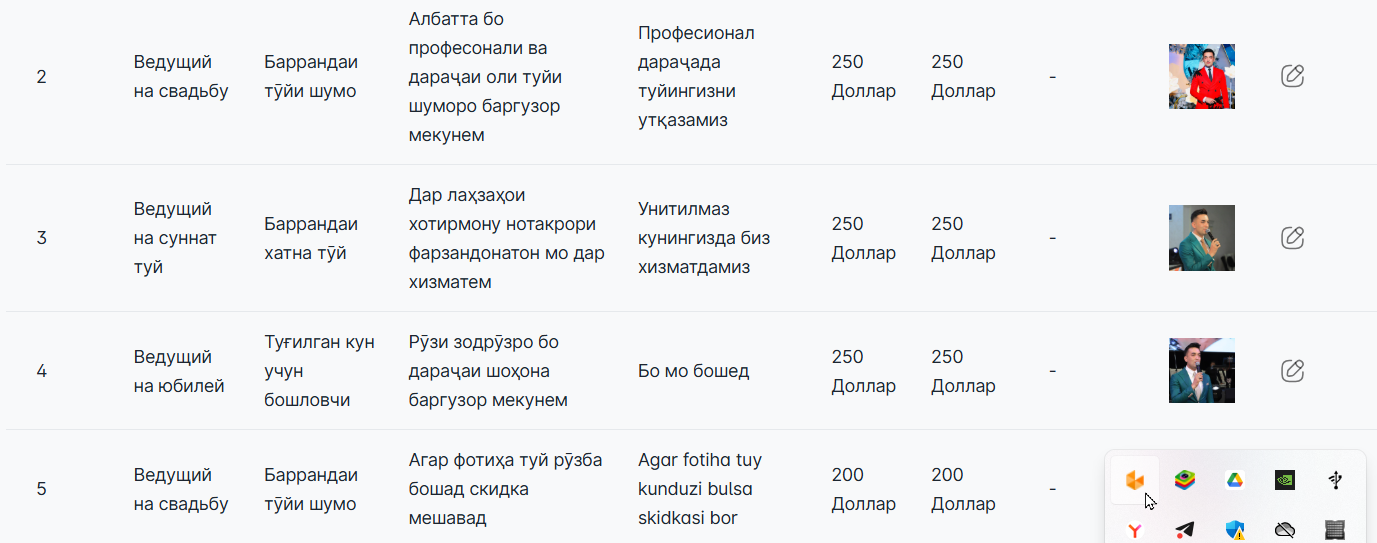Click the USB safely remove icon
Image resolution: width=1377 pixels, height=543 pixels.
(1335, 480)
